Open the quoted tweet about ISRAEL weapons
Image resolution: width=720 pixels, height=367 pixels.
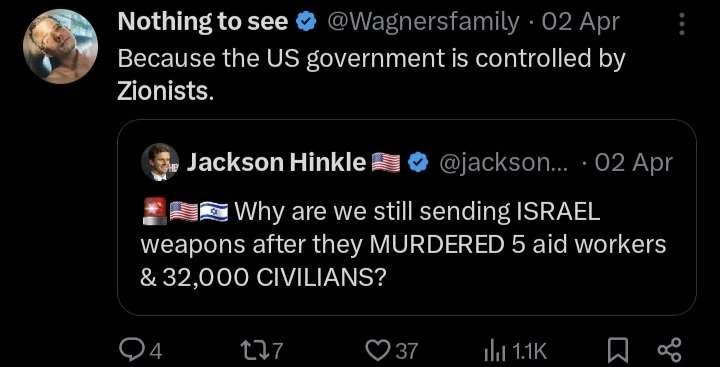click(407, 218)
